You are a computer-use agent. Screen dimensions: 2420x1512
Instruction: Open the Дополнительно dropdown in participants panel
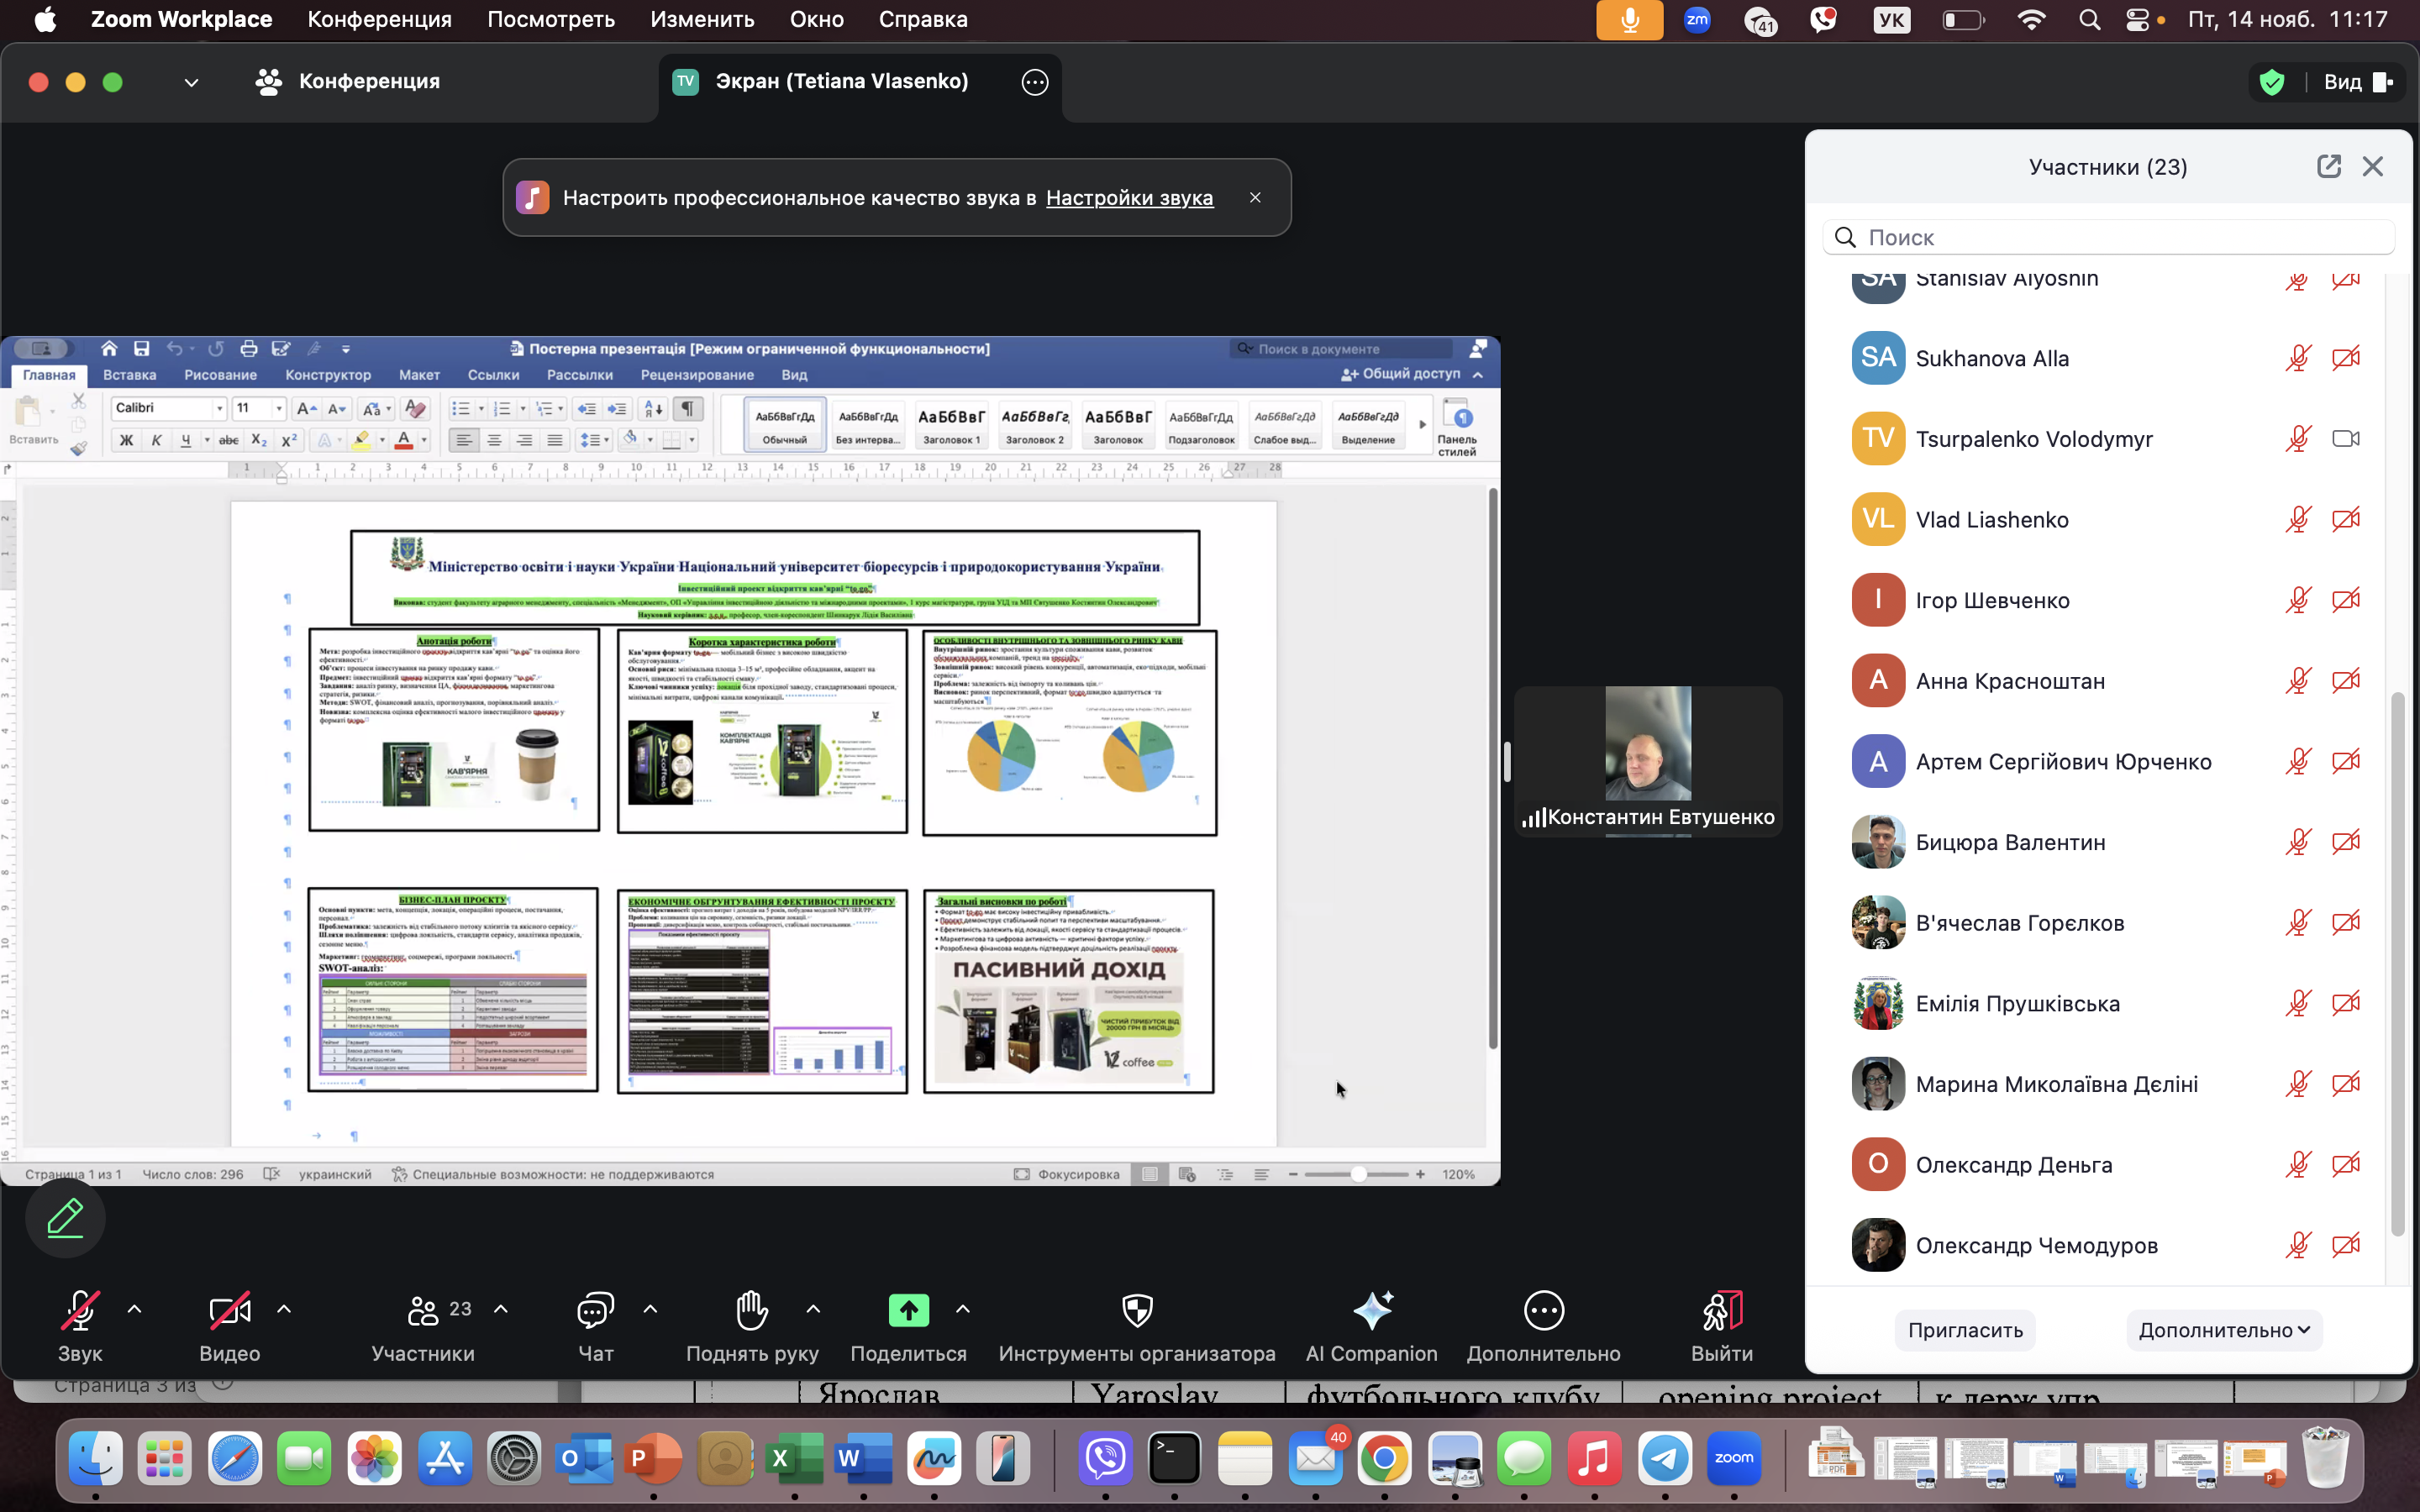(x=2223, y=1330)
